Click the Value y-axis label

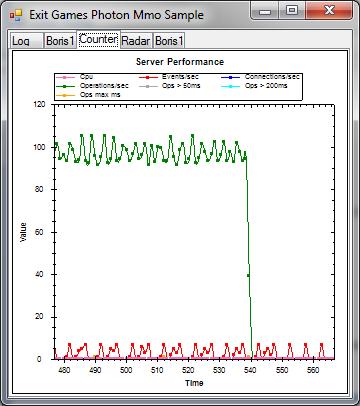pyautogui.click(x=23, y=232)
